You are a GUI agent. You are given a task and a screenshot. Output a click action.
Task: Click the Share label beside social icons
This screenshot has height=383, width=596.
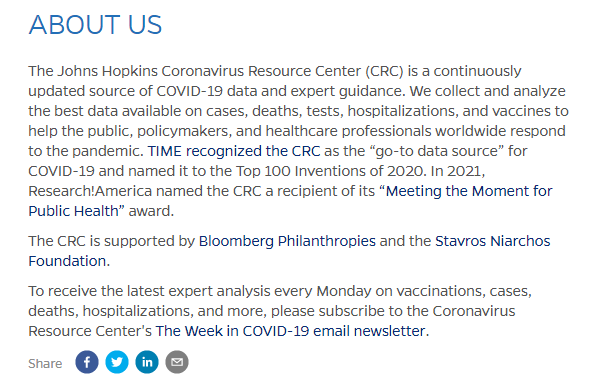(x=45, y=364)
